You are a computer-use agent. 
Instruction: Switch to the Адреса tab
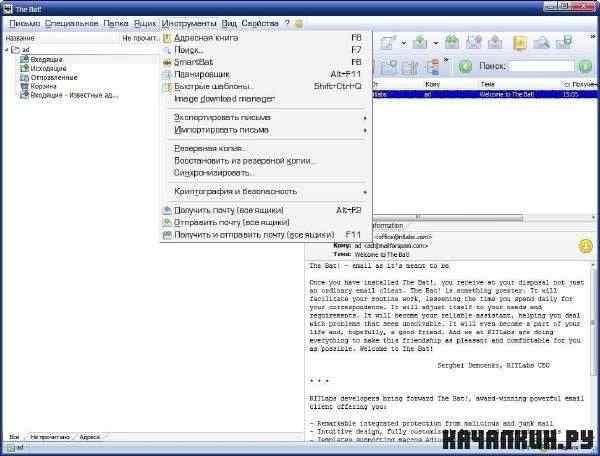click(x=90, y=437)
